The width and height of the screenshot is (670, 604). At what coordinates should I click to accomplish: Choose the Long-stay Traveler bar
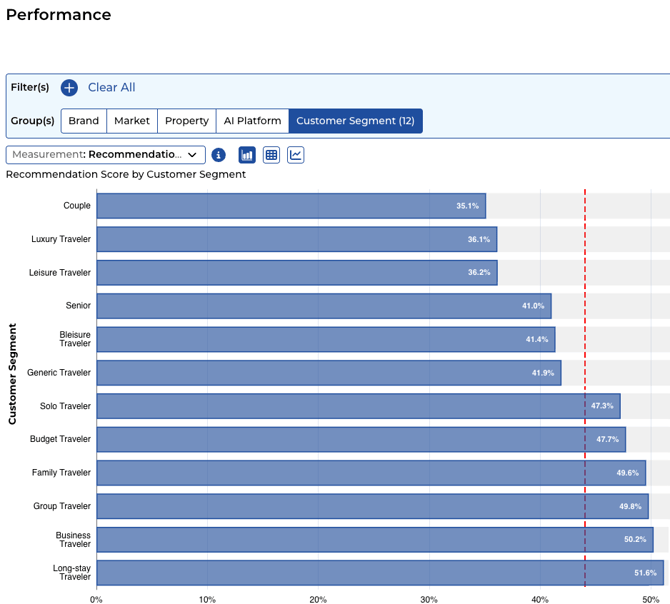(x=380, y=573)
